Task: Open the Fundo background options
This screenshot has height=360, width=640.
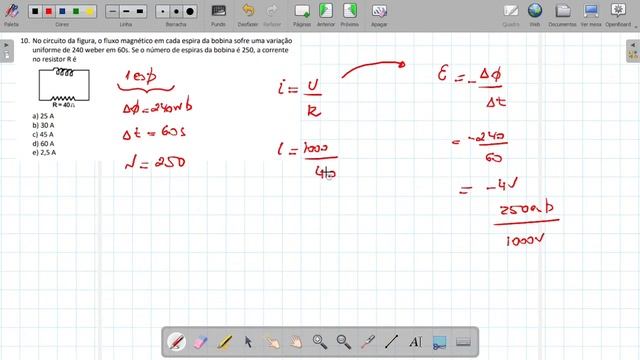Action: coord(218,15)
